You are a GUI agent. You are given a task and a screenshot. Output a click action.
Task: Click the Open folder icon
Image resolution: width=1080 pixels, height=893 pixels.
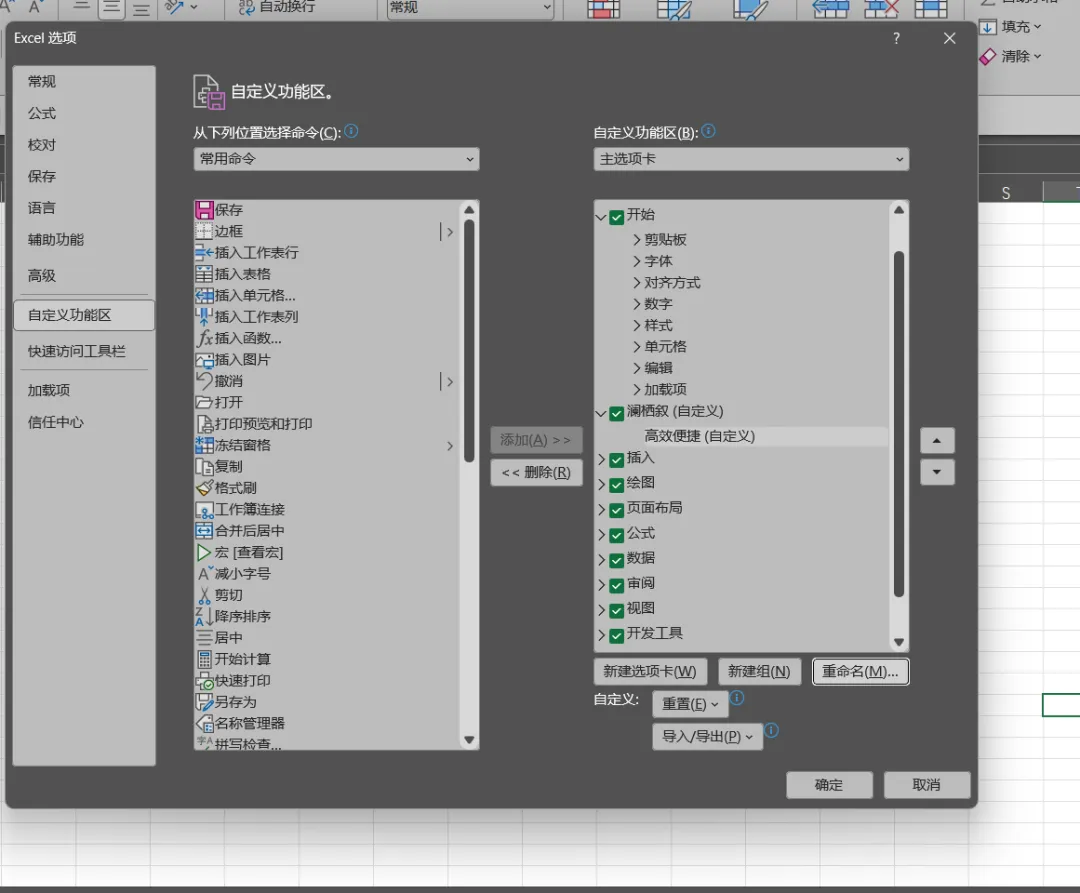click(205, 402)
